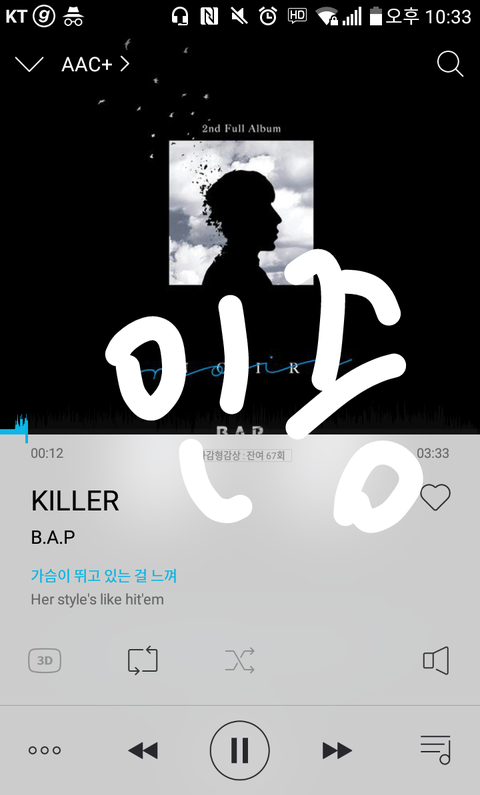The height and width of the screenshot is (795, 480).
Task: Tap the search magnifier icon
Action: tap(450, 64)
